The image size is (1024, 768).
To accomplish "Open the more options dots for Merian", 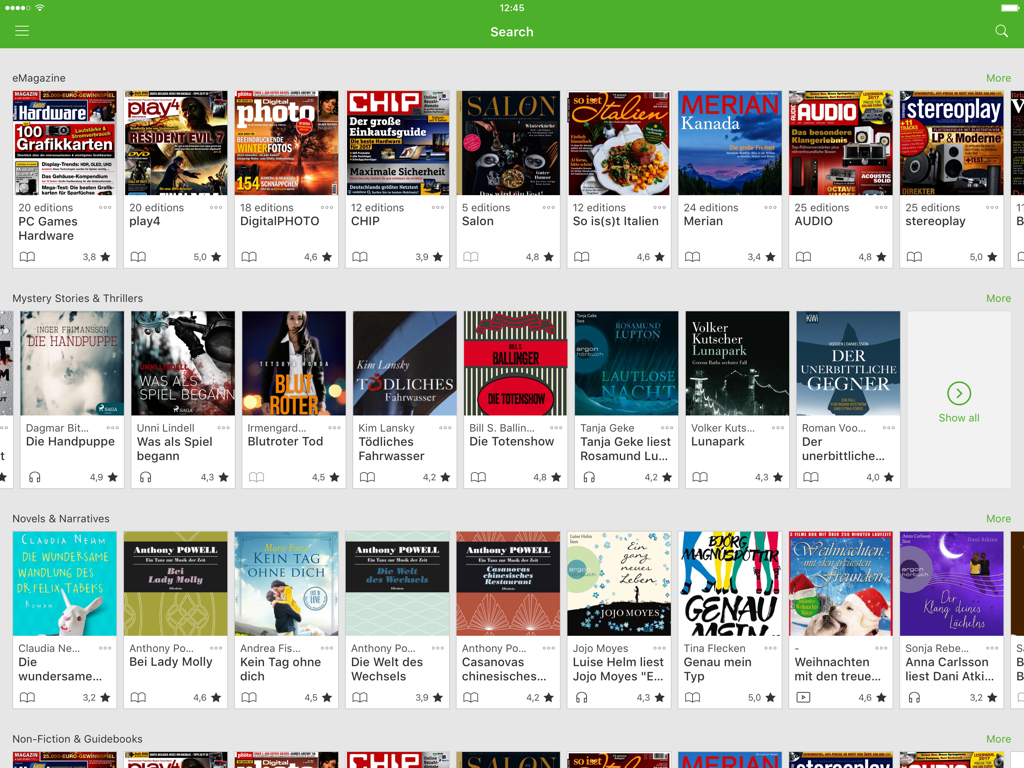I will (x=771, y=207).
